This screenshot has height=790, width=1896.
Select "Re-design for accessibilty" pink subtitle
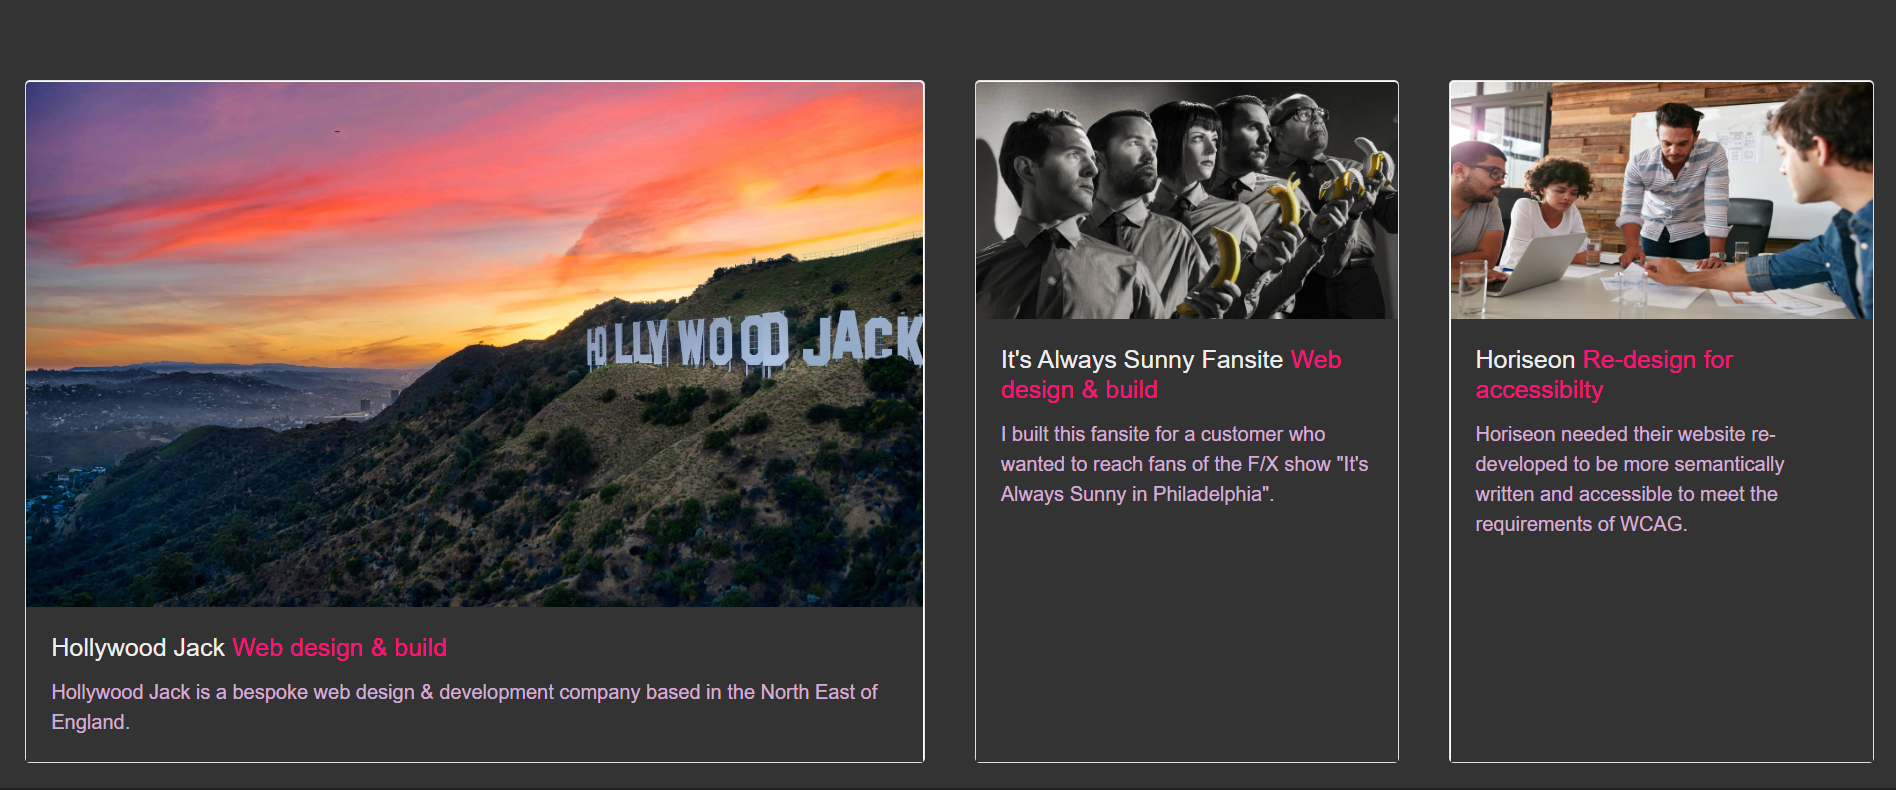coord(1604,375)
